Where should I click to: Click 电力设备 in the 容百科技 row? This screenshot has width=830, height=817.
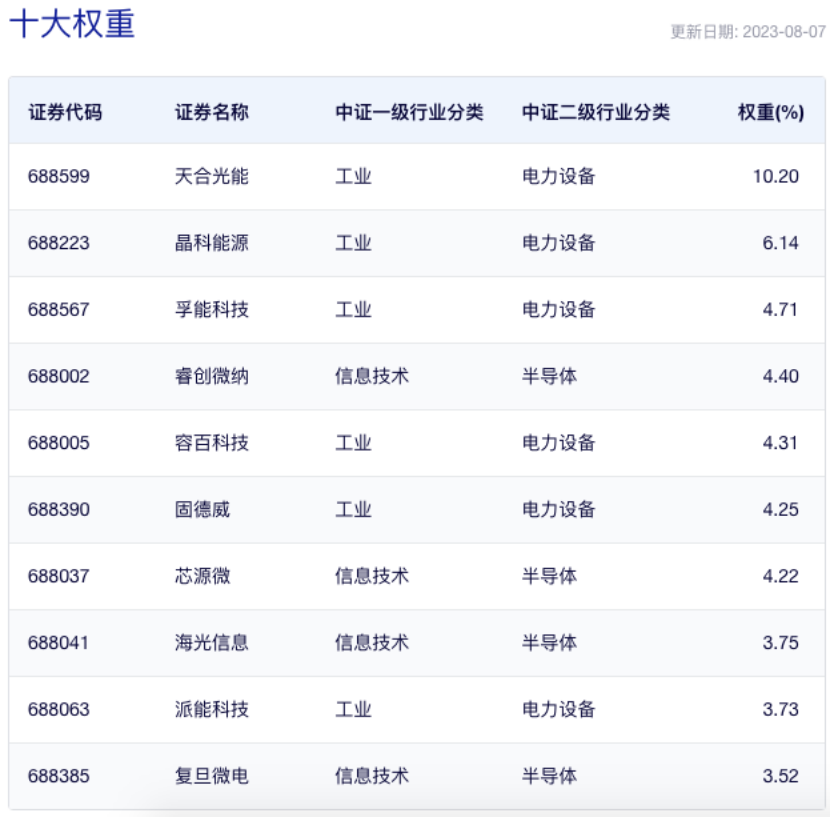[x=559, y=443]
